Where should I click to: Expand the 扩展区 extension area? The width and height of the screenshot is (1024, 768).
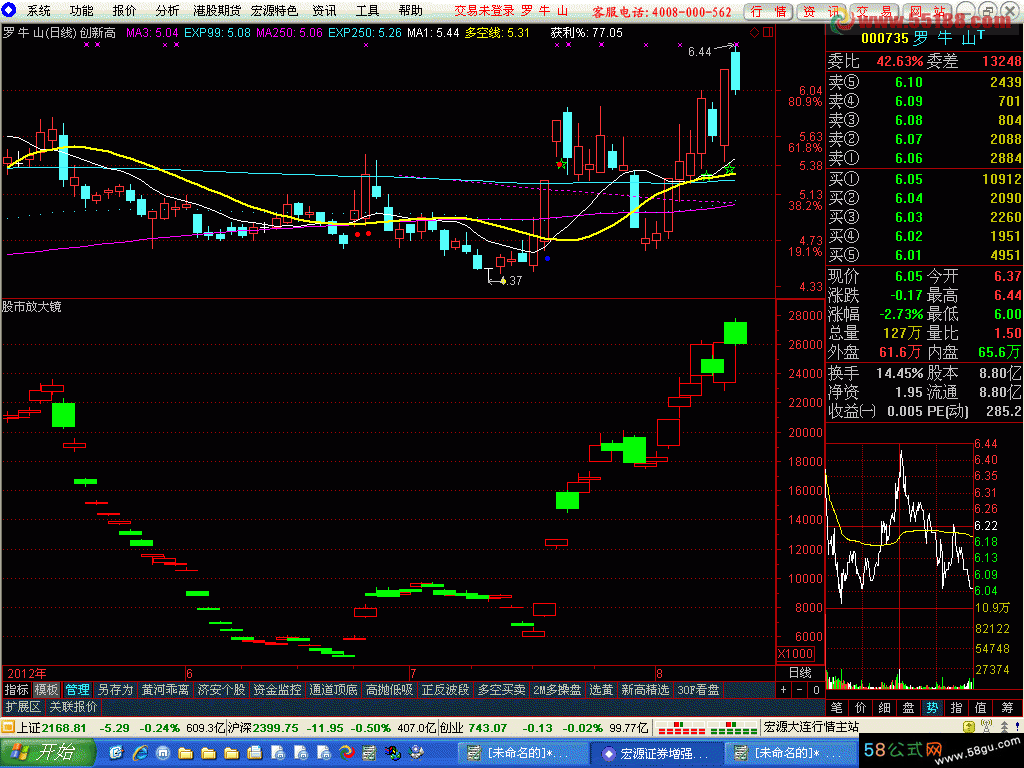(22, 706)
